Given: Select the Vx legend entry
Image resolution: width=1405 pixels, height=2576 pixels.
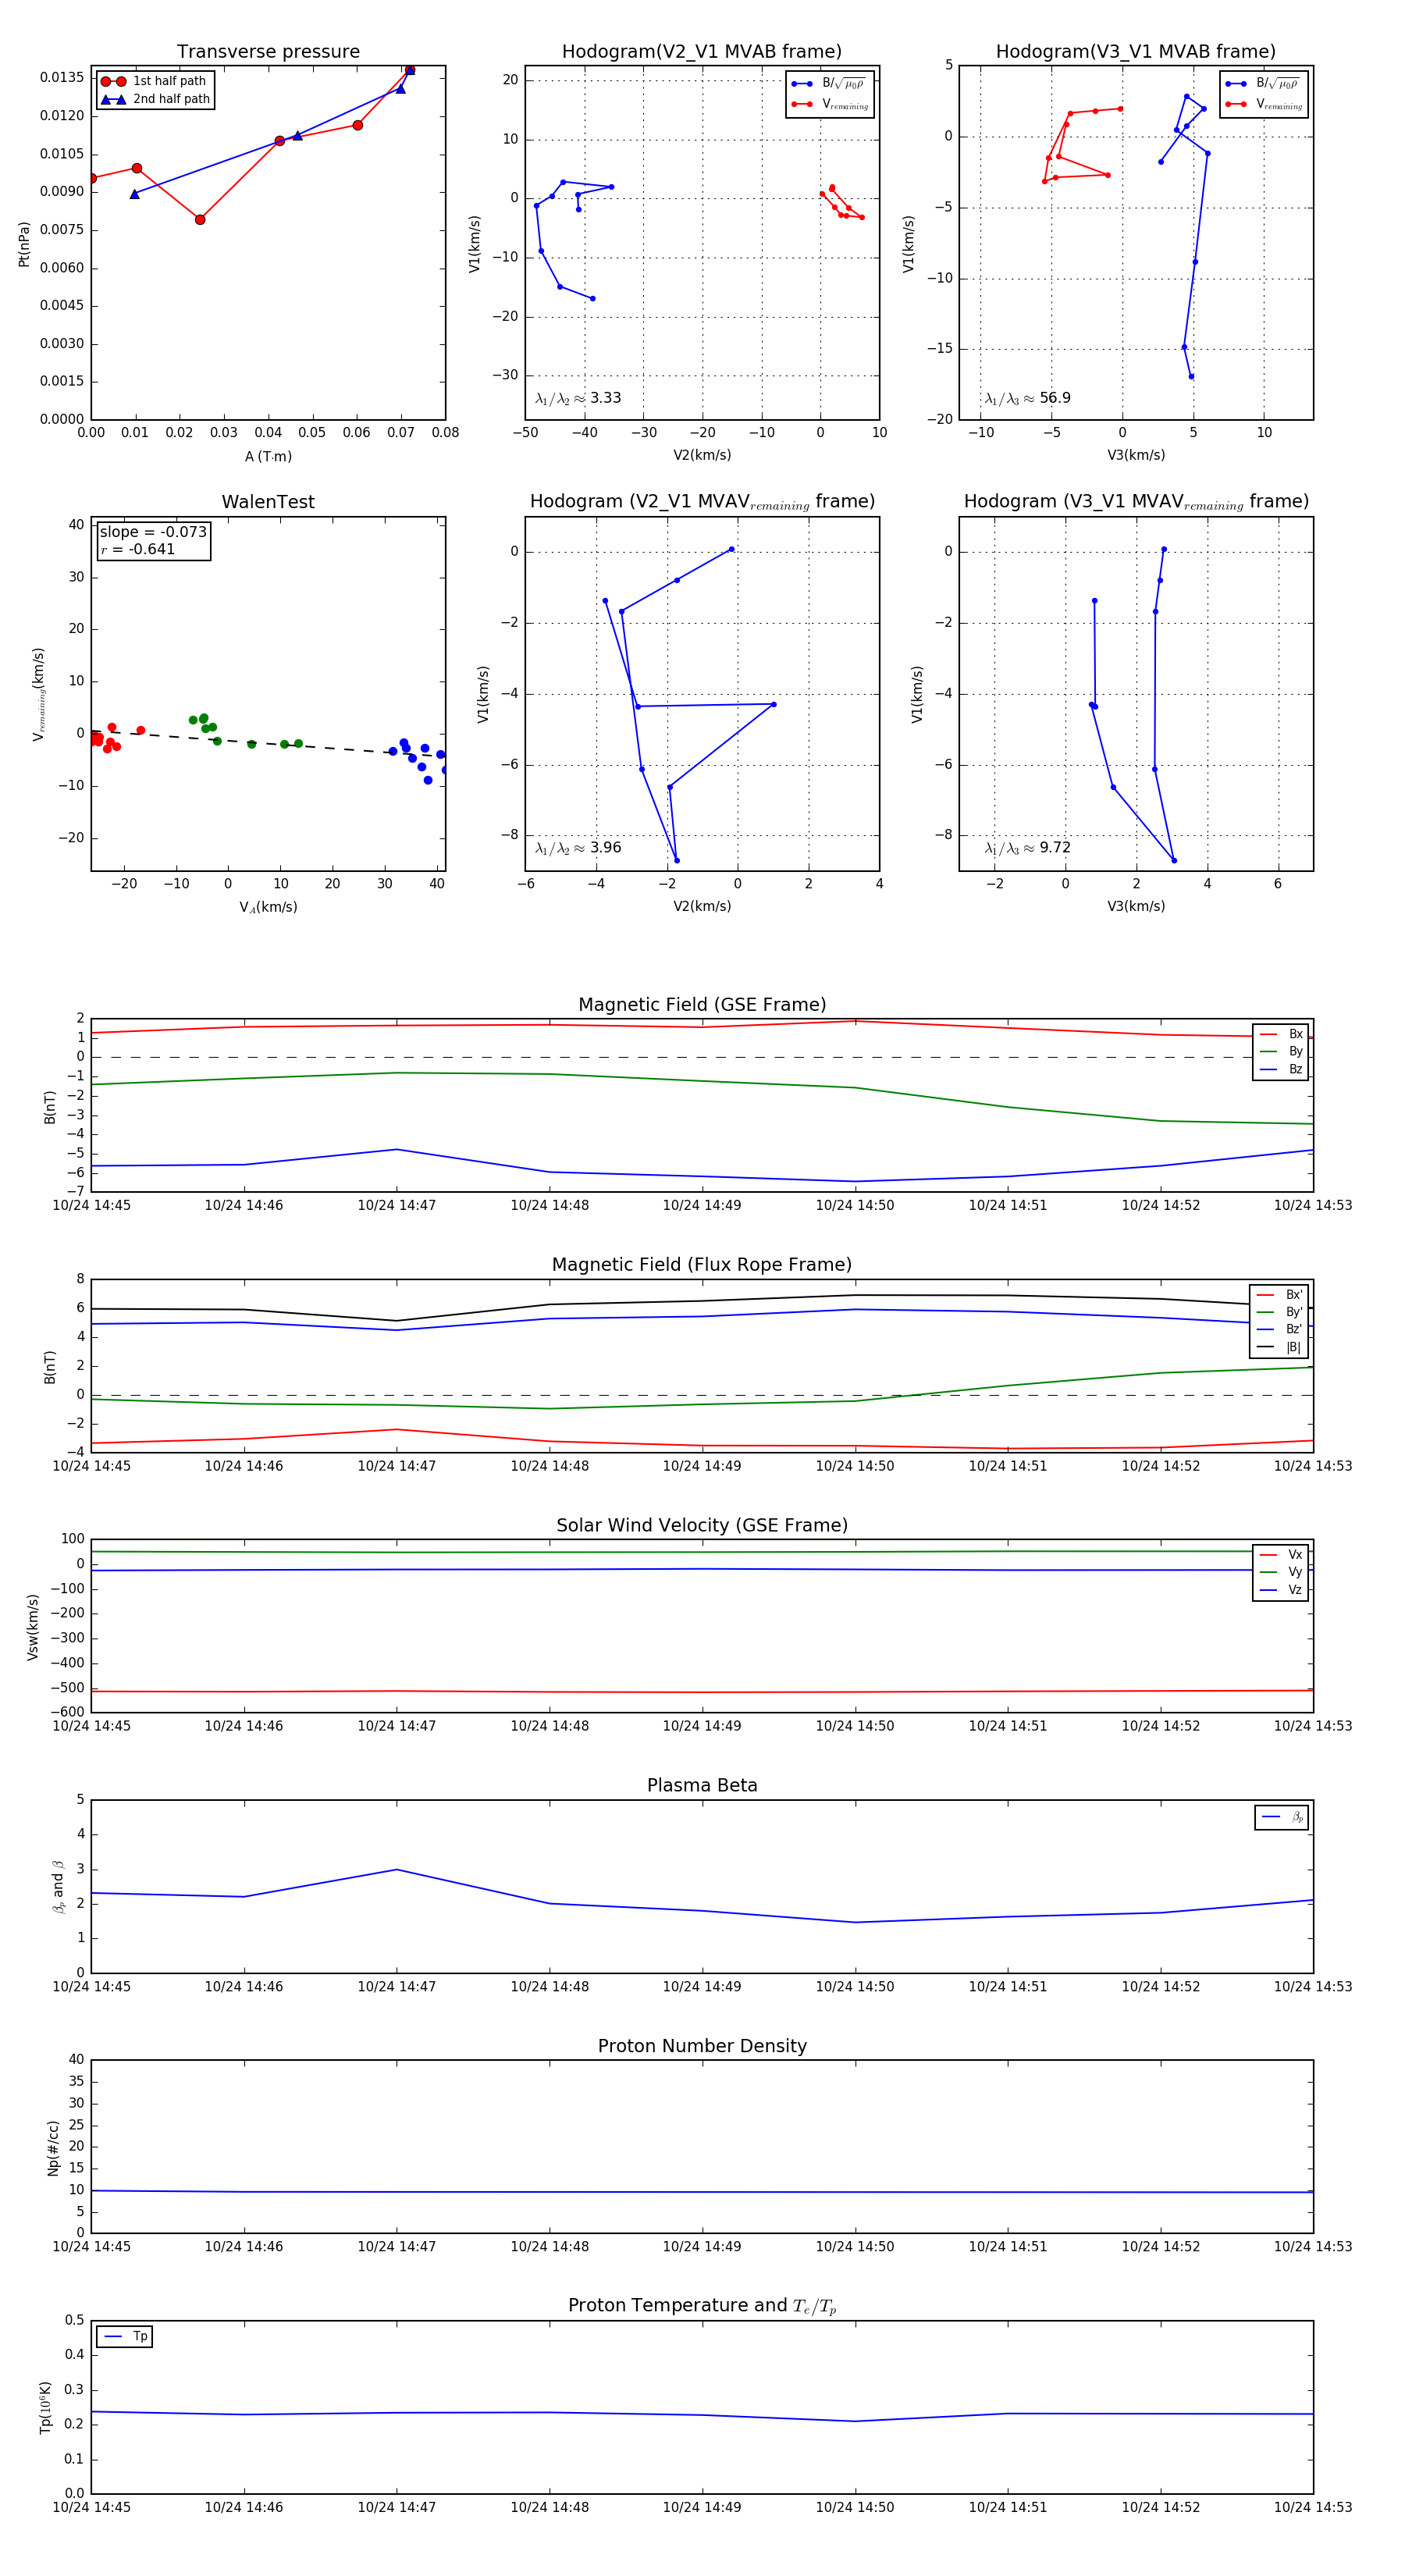Looking at the screenshot, I should 1281,1555.
